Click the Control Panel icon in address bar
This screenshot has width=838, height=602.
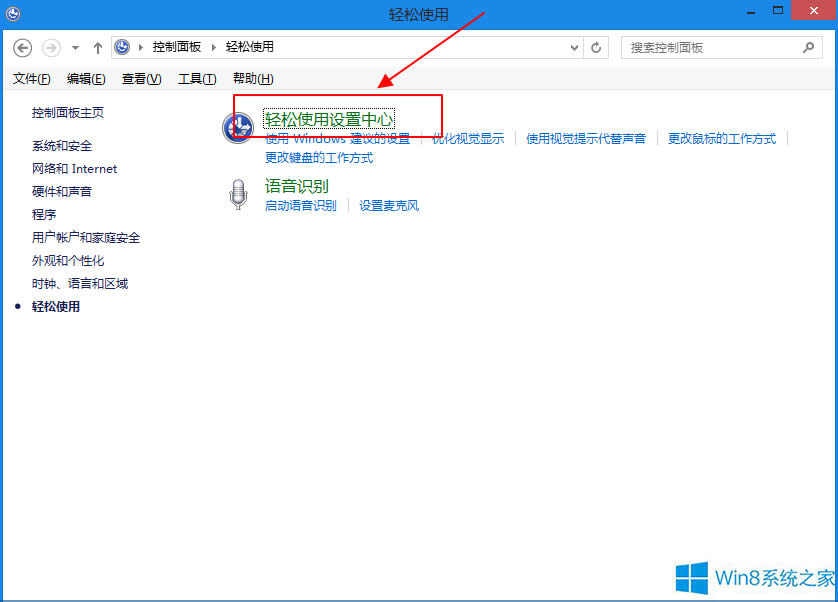(122, 46)
